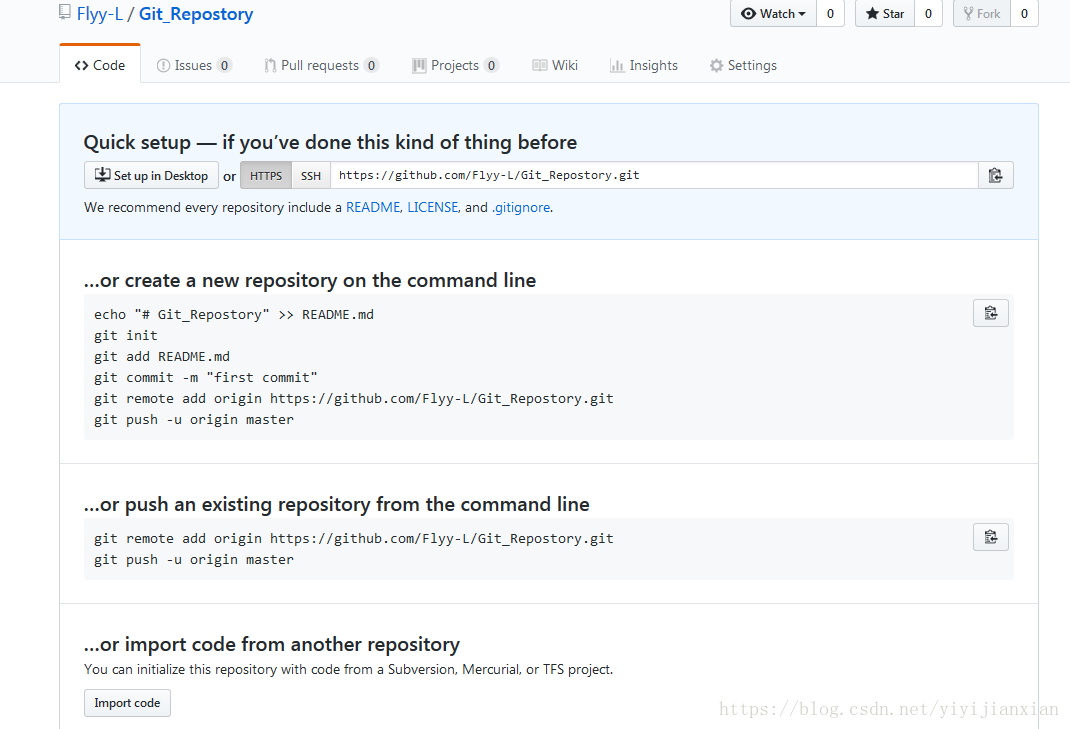The height and width of the screenshot is (729, 1070).
Task: Open the .gitignore link
Action: (x=521, y=208)
